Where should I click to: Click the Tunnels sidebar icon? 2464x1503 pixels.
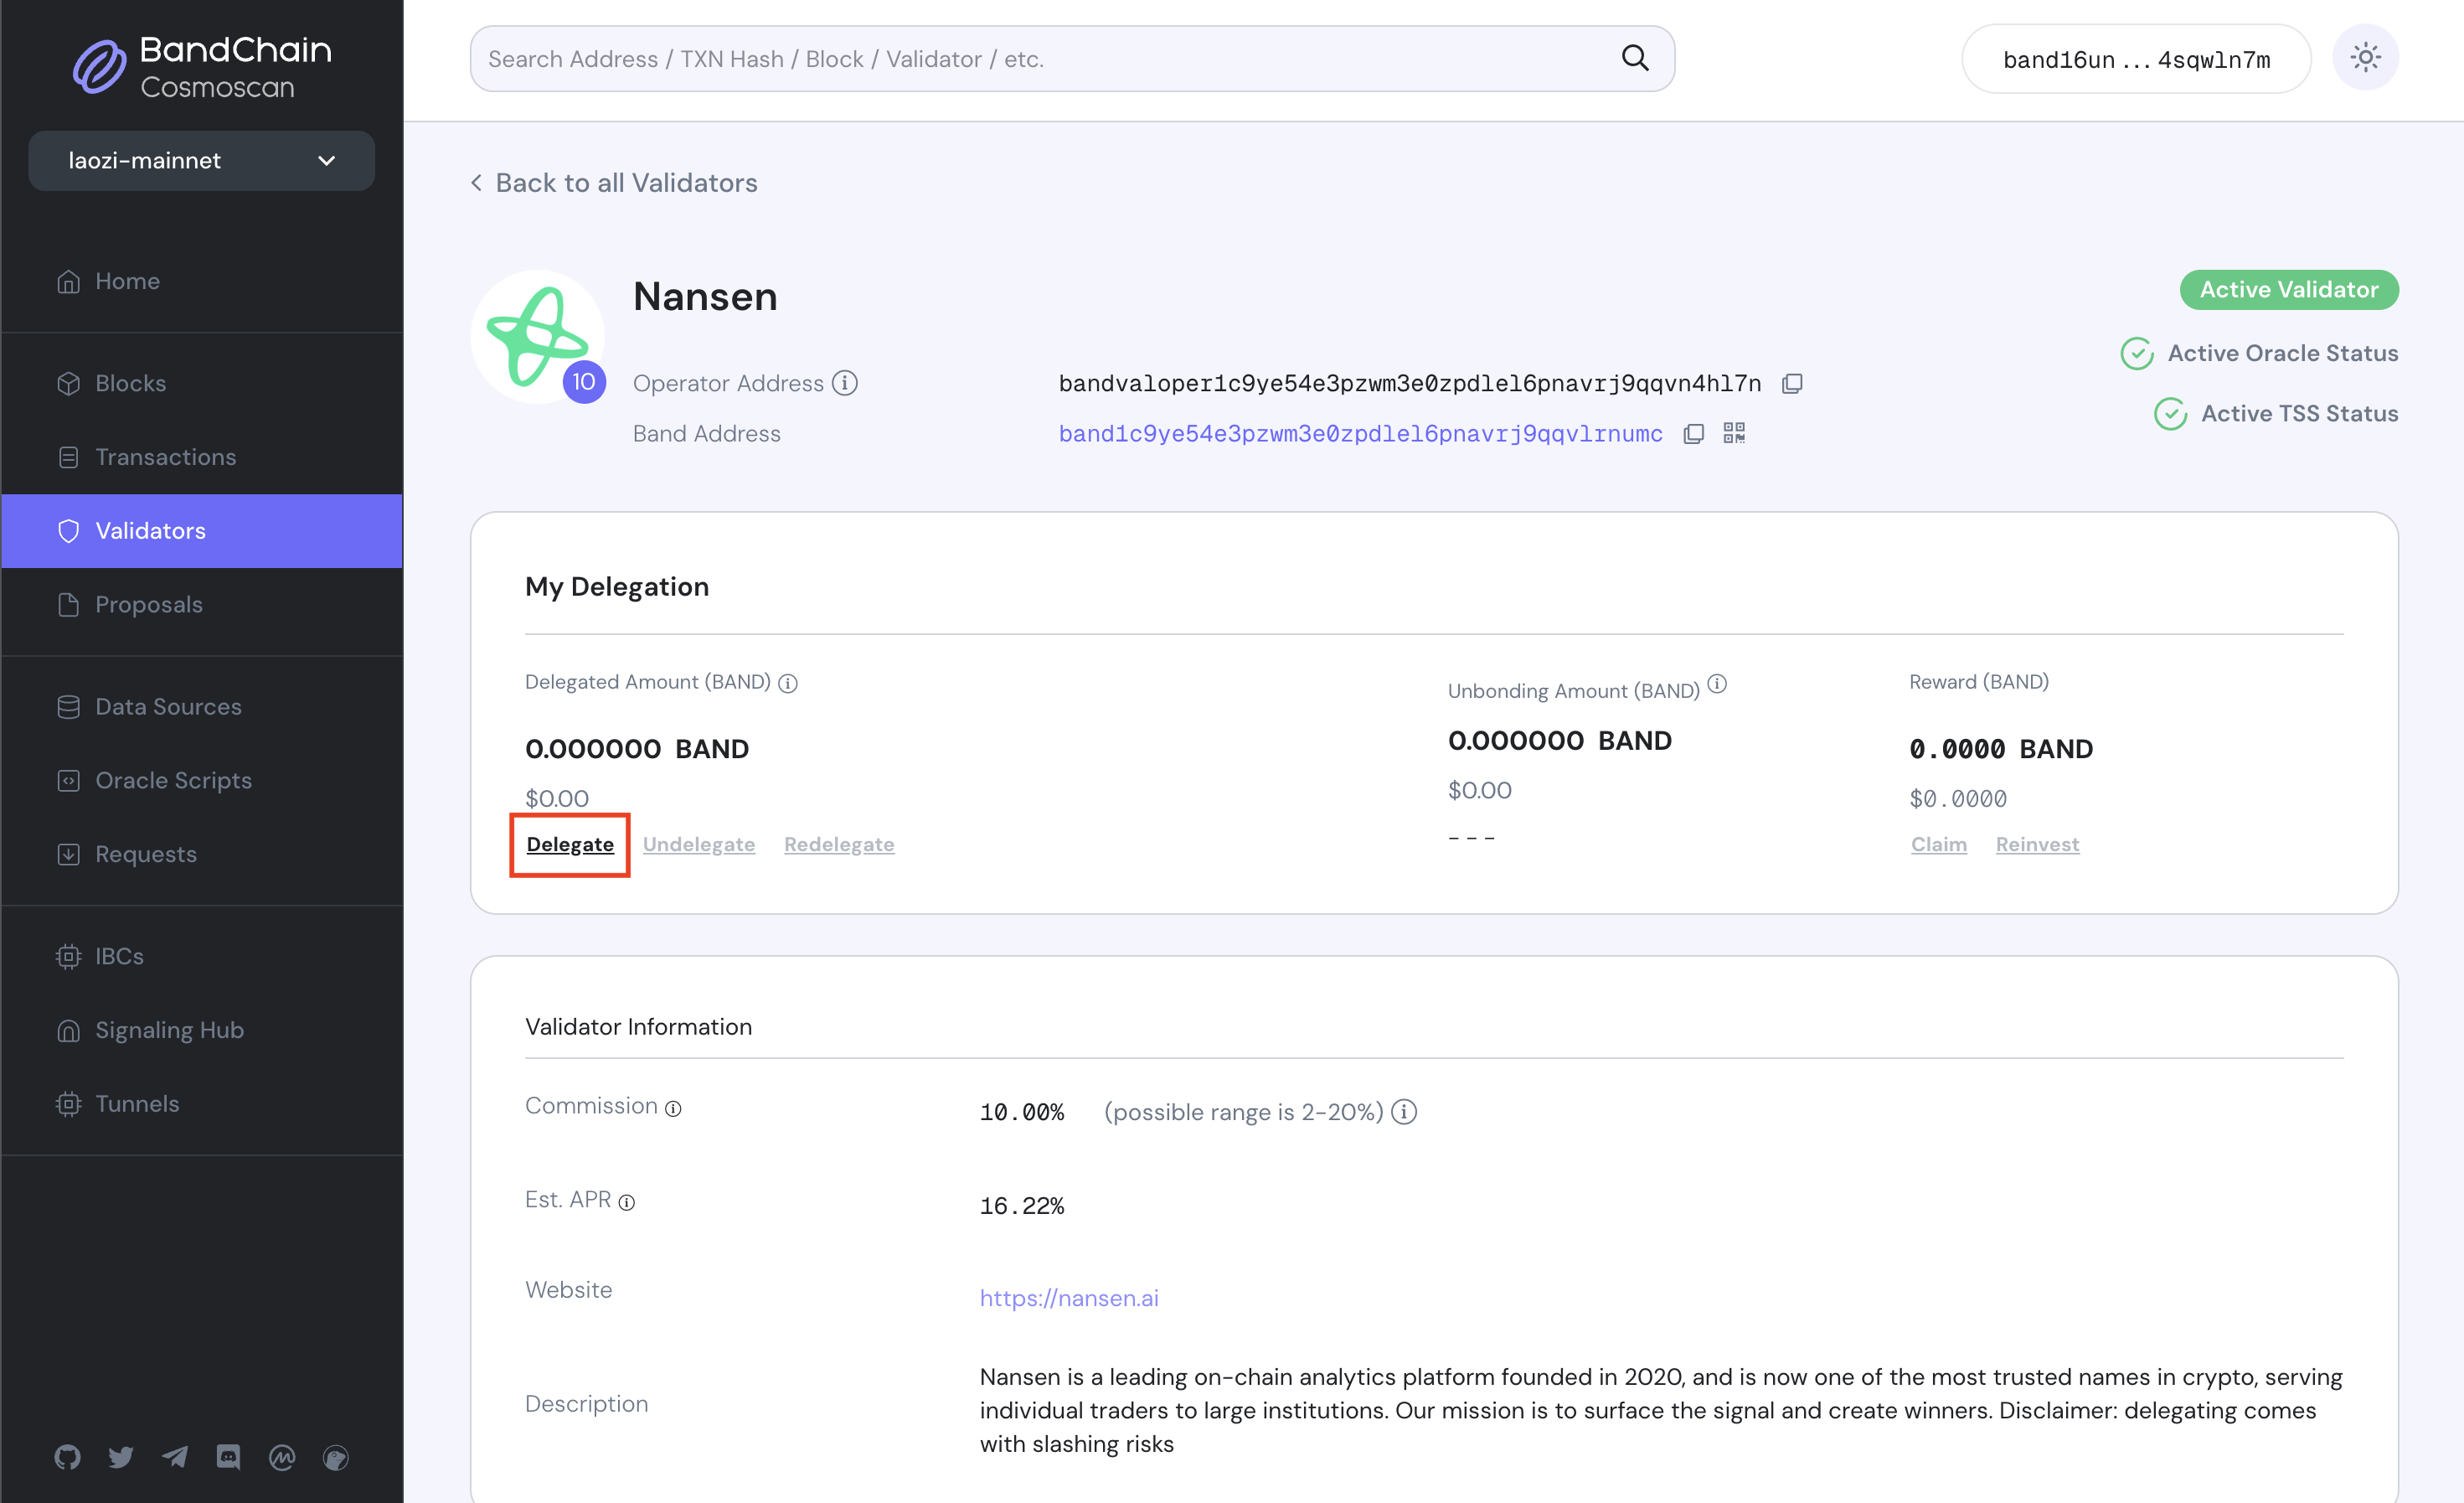pyautogui.click(x=68, y=1104)
